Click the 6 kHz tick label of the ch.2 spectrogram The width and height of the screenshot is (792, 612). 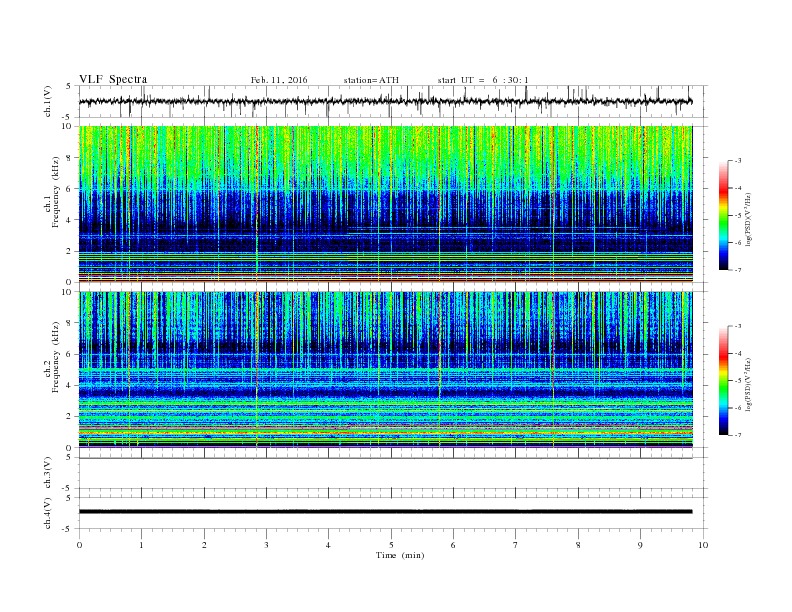coord(69,354)
